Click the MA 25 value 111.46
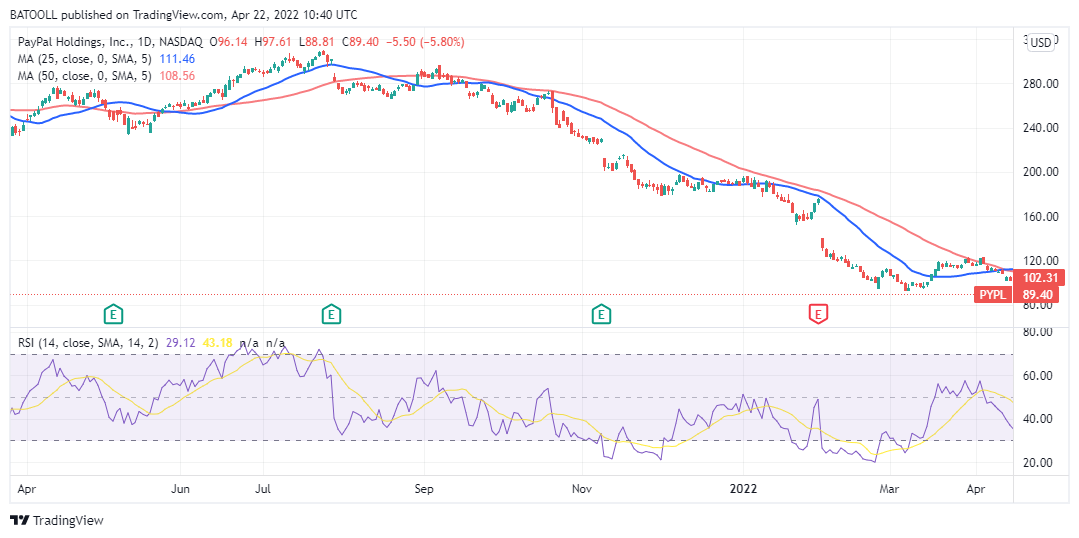Image resolution: width=1079 pixels, height=538 pixels. pos(176,59)
